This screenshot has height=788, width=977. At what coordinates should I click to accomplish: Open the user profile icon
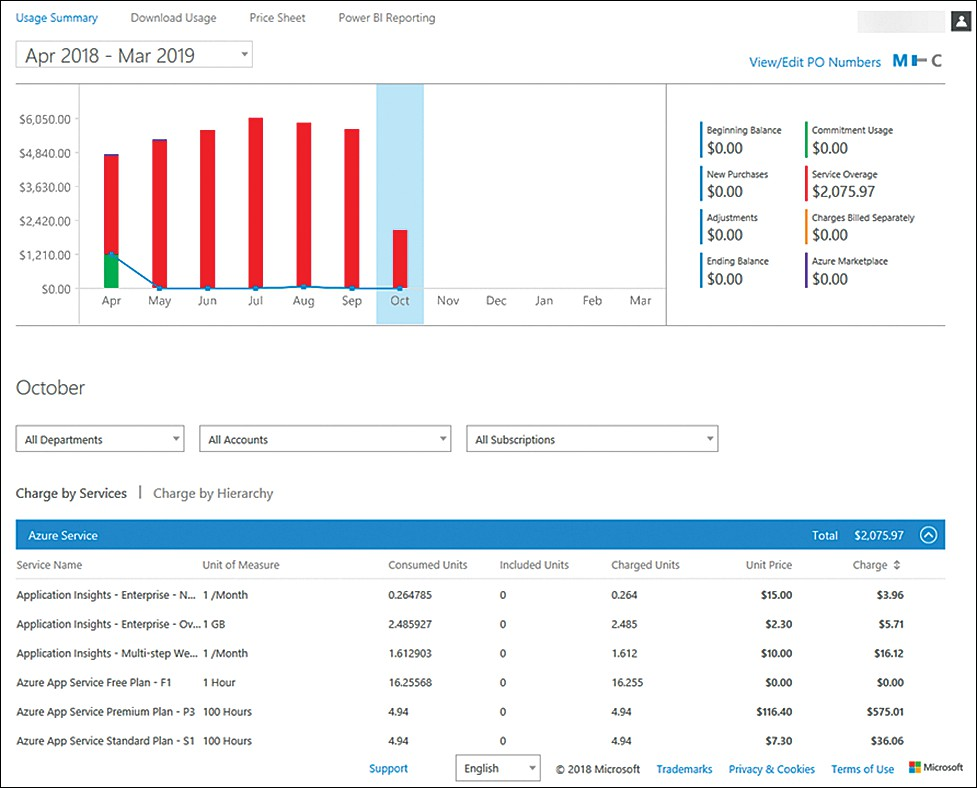961,21
